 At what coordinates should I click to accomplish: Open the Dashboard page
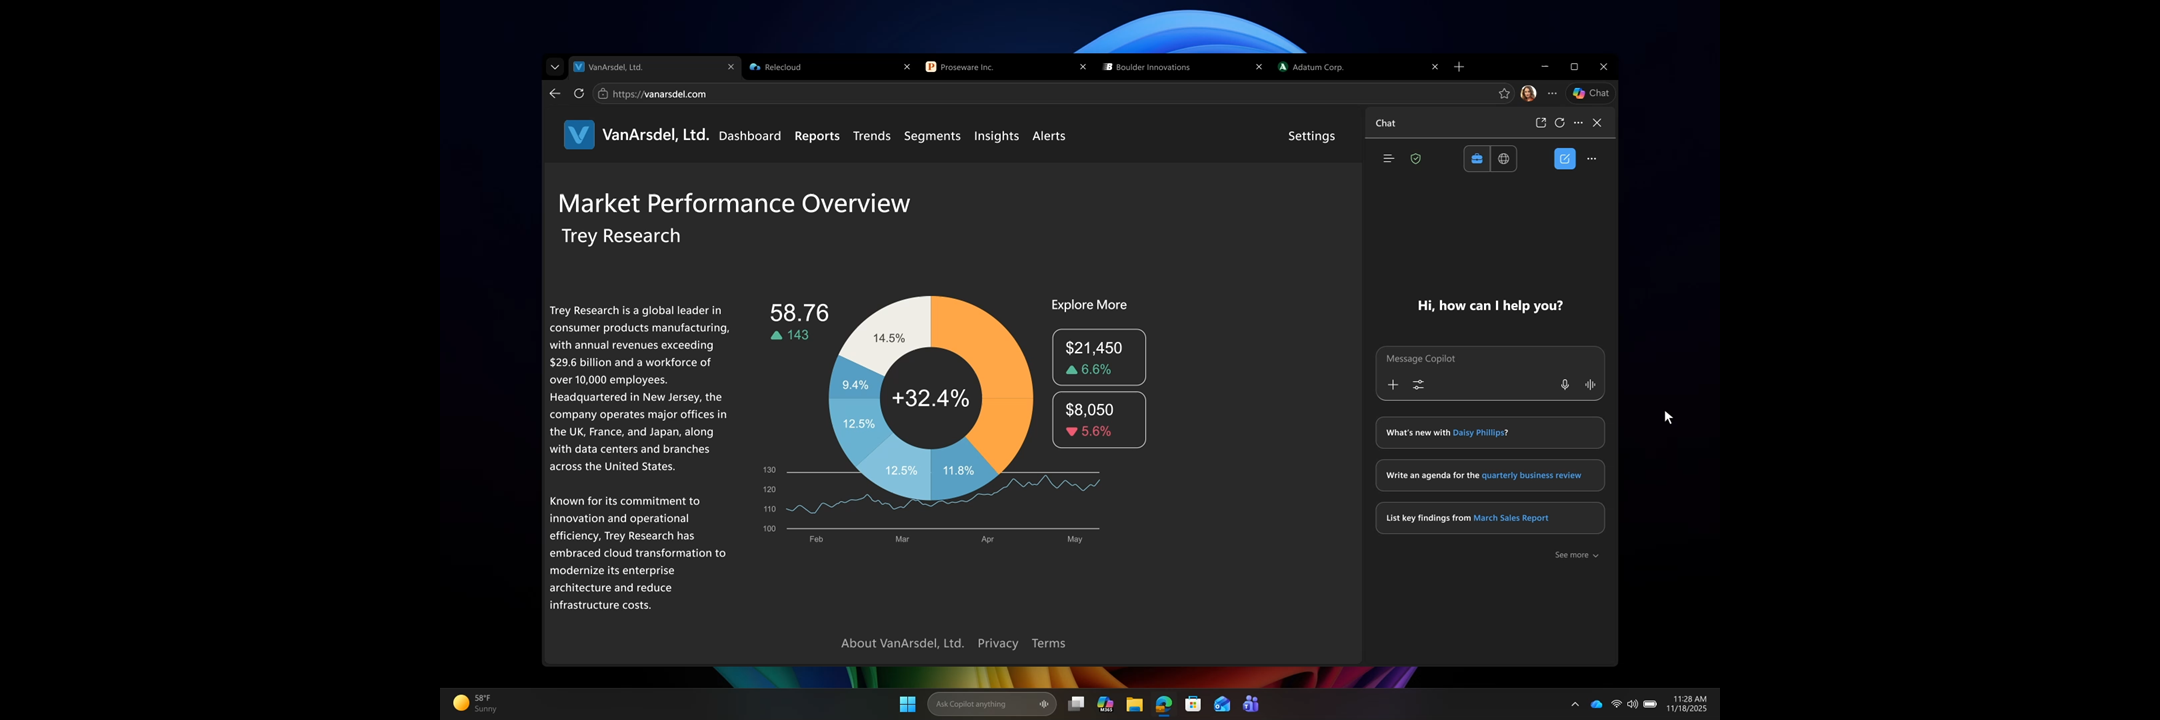click(x=750, y=136)
